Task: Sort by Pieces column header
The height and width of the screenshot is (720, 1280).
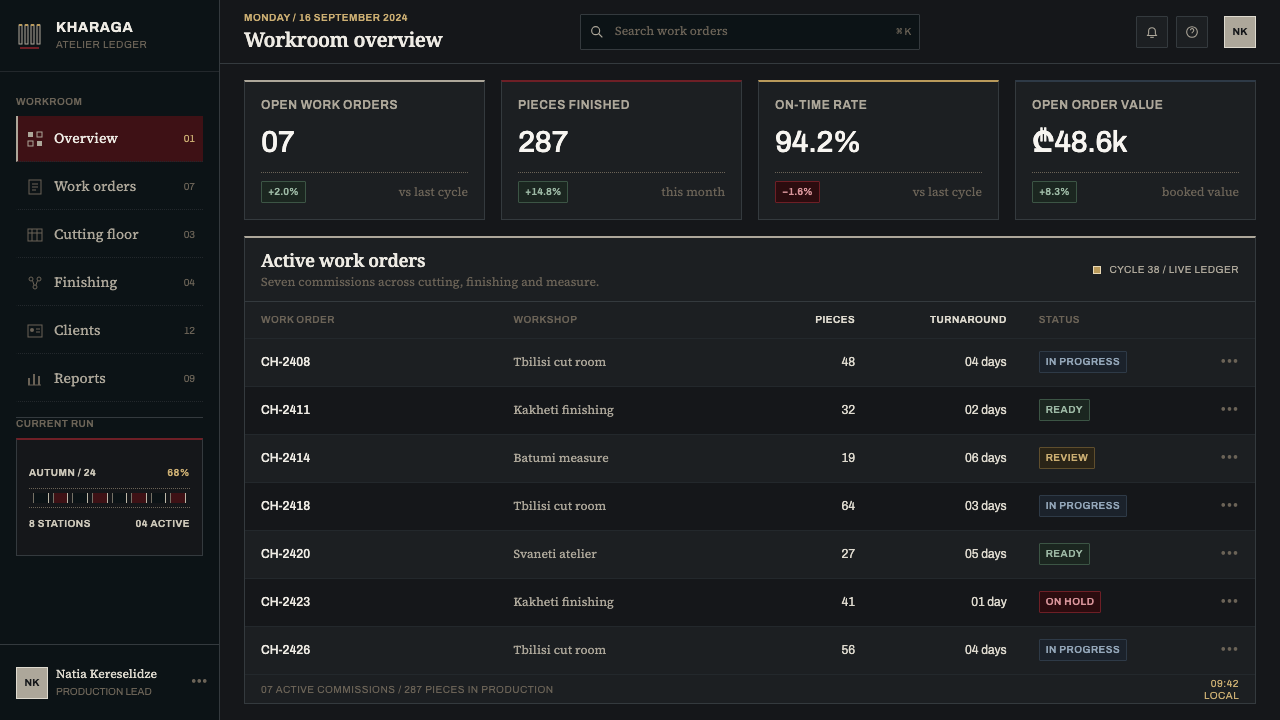Action: pyautogui.click(x=835, y=320)
